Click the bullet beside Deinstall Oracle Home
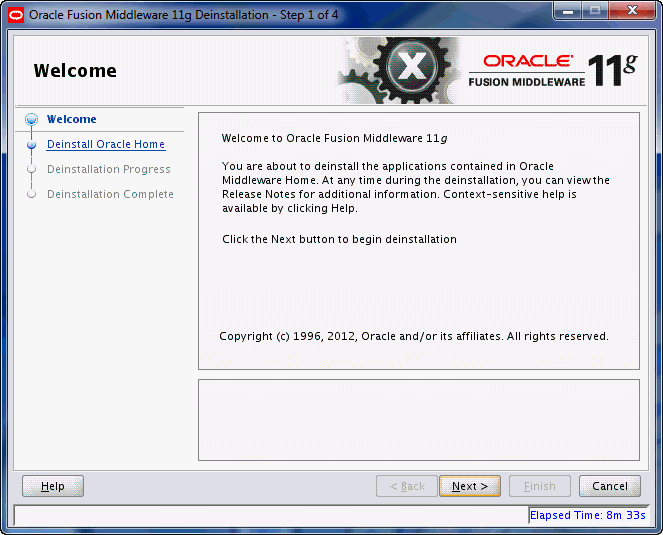 (x=32, y=145)
